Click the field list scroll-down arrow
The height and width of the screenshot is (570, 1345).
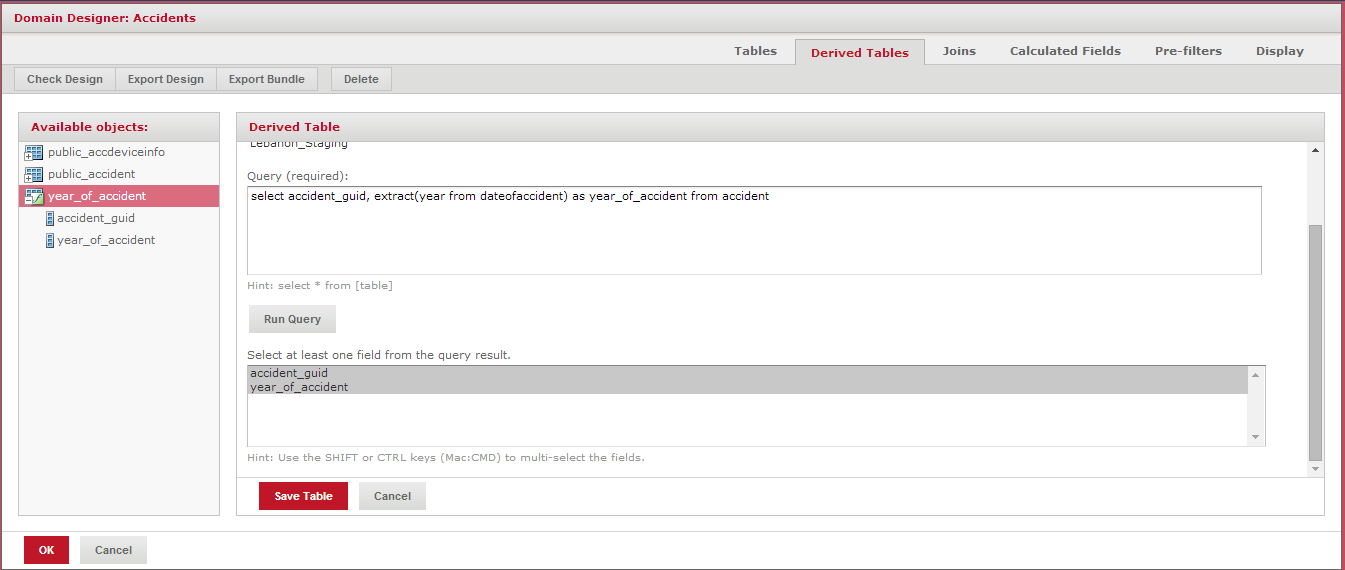point(1256,437)
